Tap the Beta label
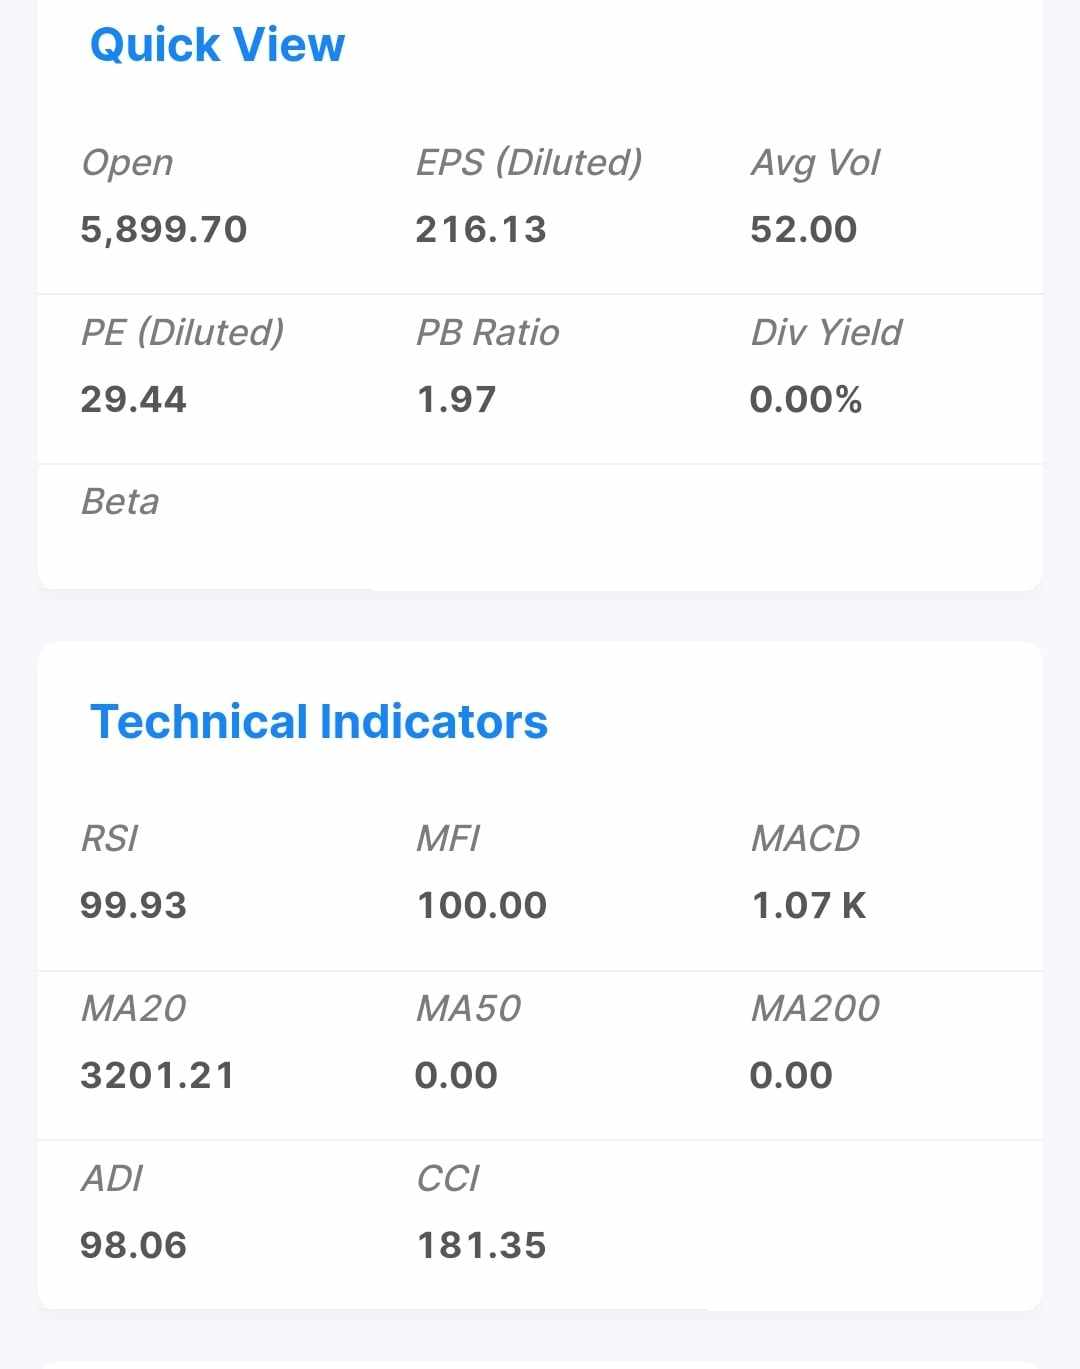Viewport: 1080px width, 1369px height. (x=120, y=501)
